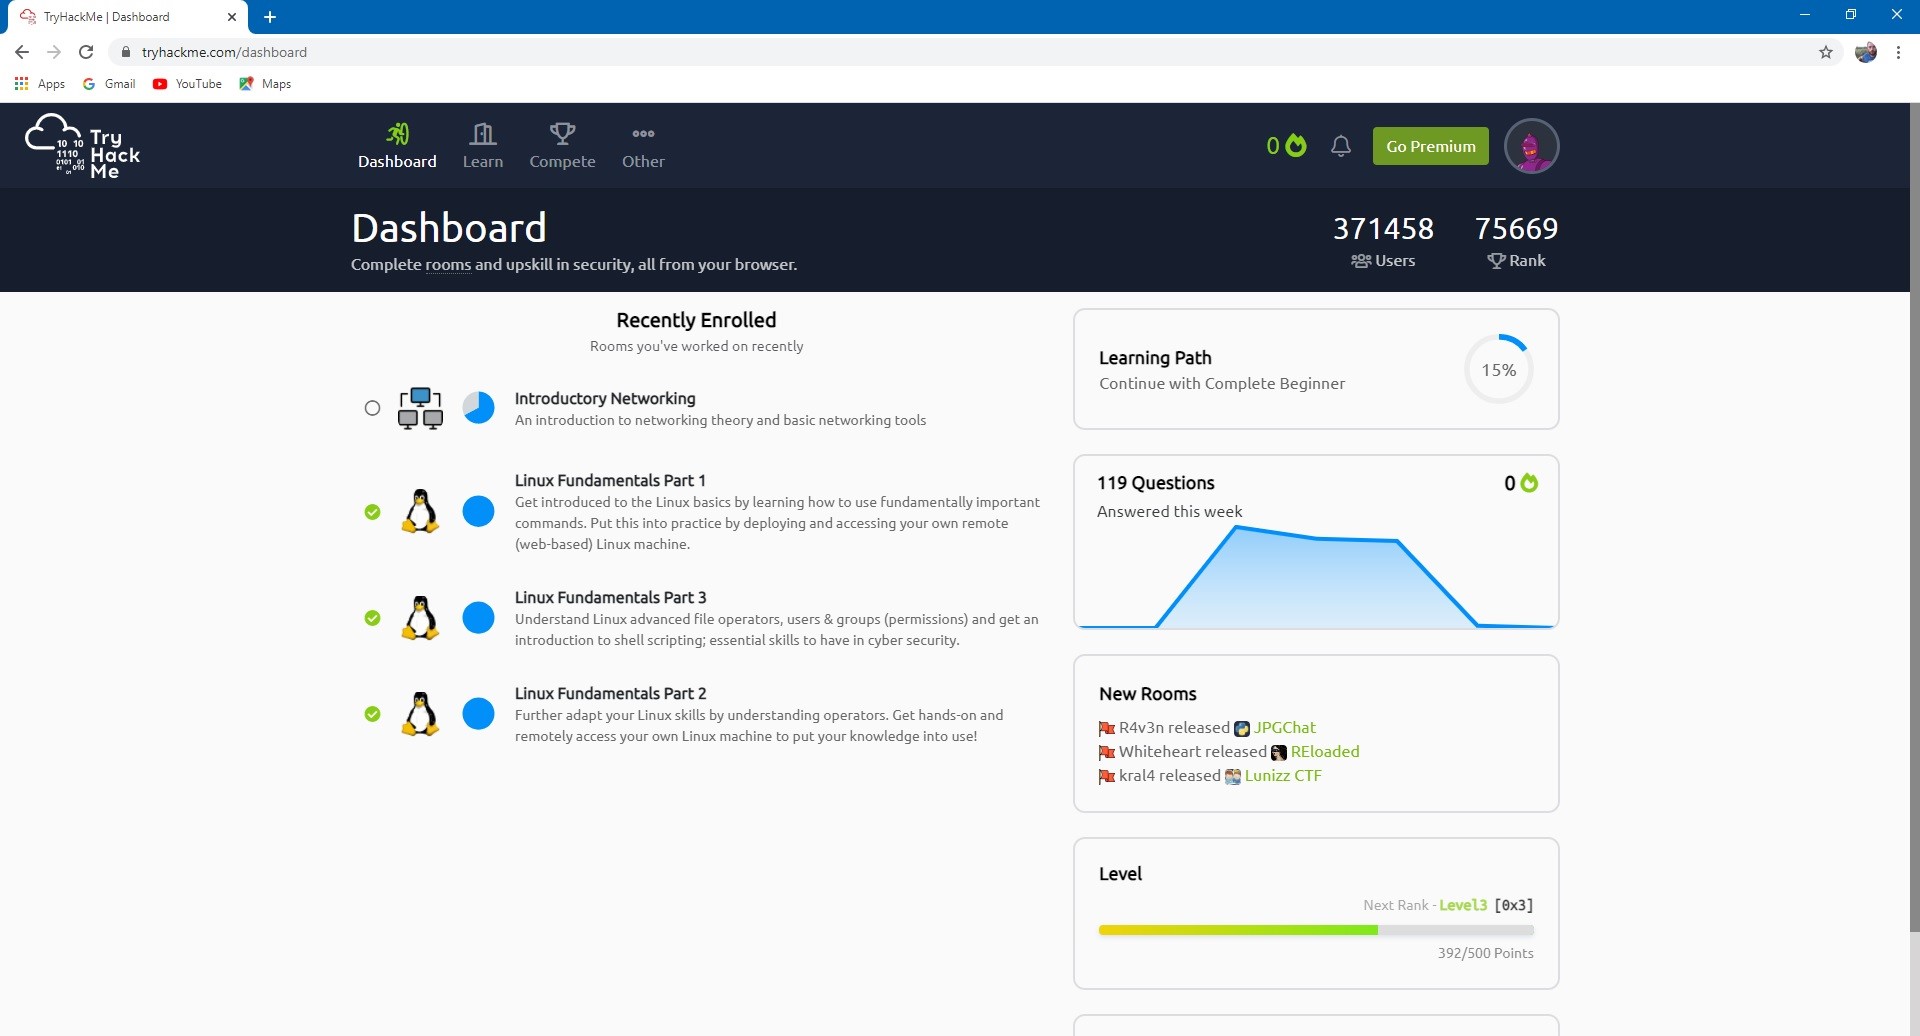Screen dimensions: 1920x1036
Task: Open the JPGChat new room link
Action: tap(1284, 727)
